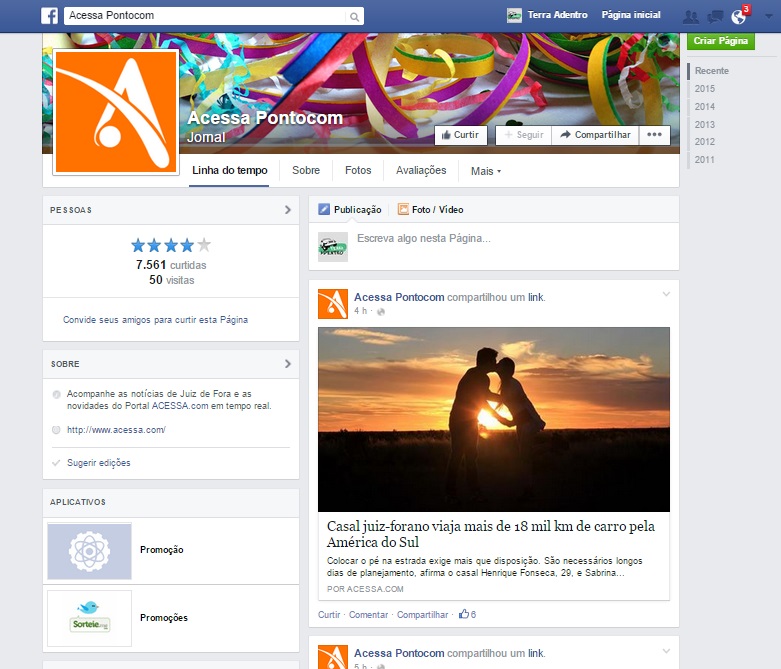Click Sugerir edições link
The width and height of the screenshot is (781, 669).
coord(99,463)
